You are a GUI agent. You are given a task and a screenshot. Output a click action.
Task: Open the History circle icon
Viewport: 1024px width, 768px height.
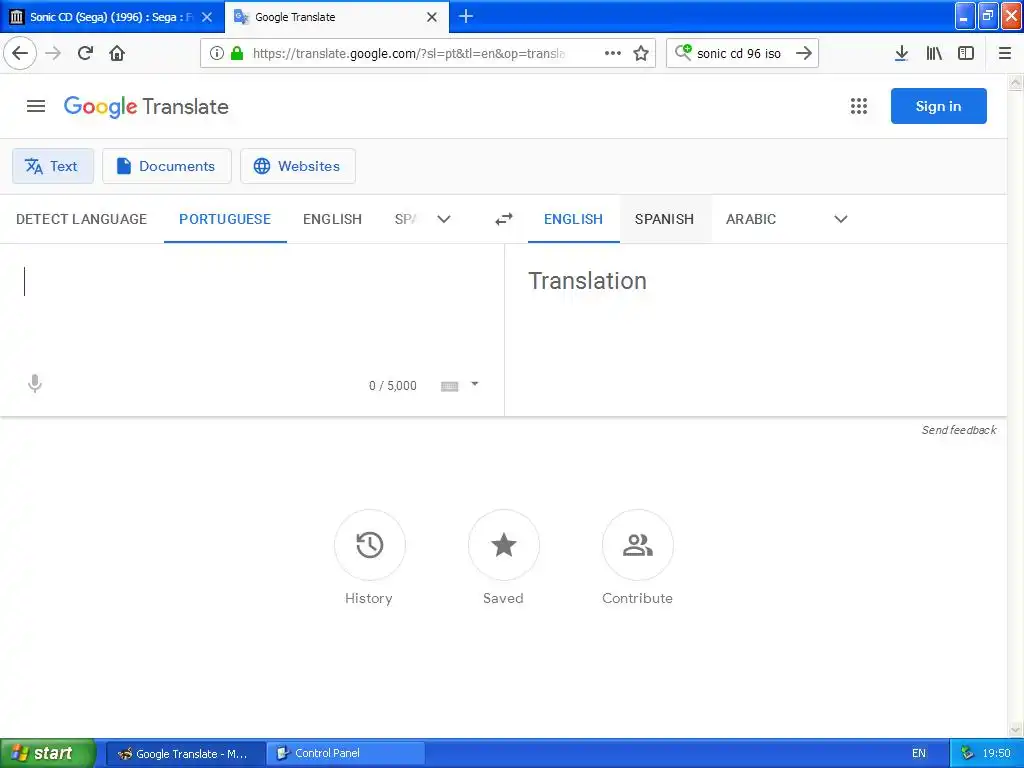tap(370, 545)
